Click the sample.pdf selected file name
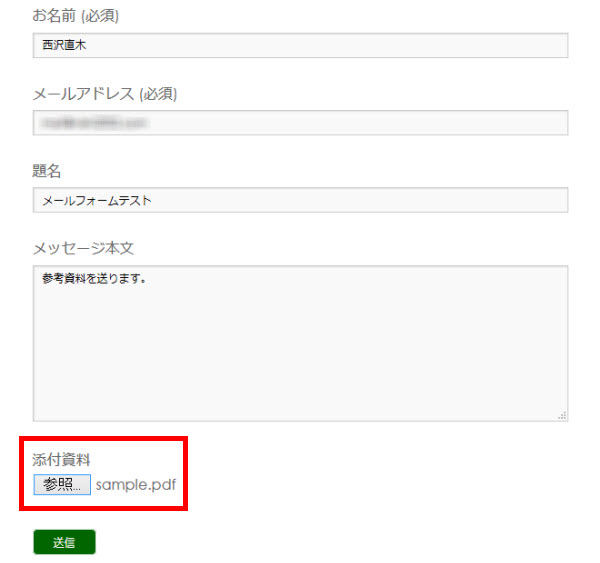Screen dimensions: 600x563 pyautogui.click(x=136, y=485)
